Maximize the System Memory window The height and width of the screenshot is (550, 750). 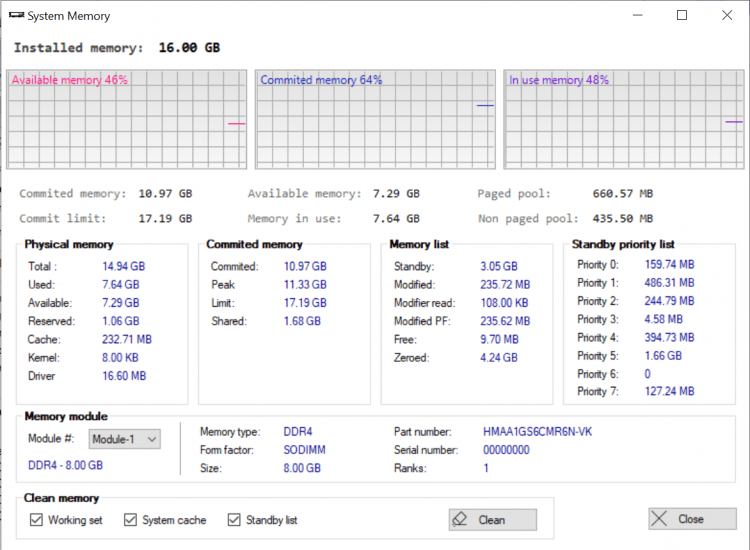682,16
